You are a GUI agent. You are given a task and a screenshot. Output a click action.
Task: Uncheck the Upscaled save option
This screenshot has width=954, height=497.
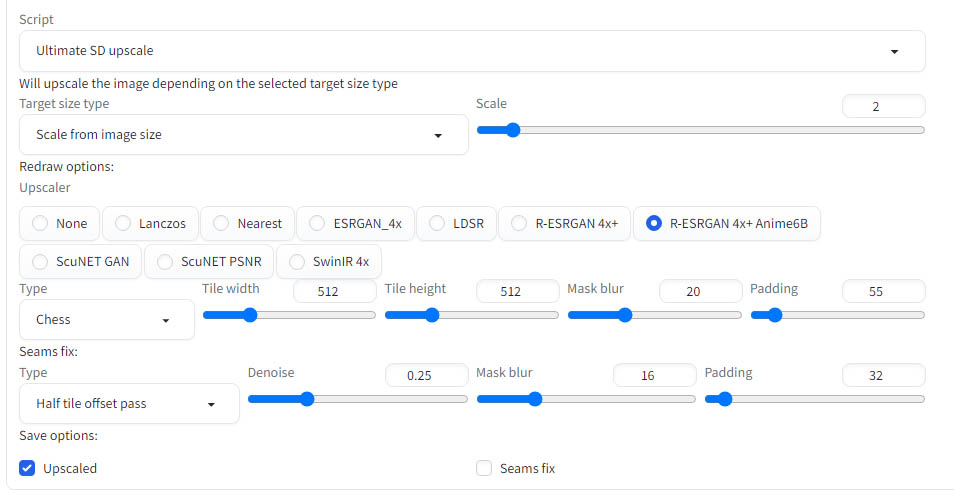(27, 468)
